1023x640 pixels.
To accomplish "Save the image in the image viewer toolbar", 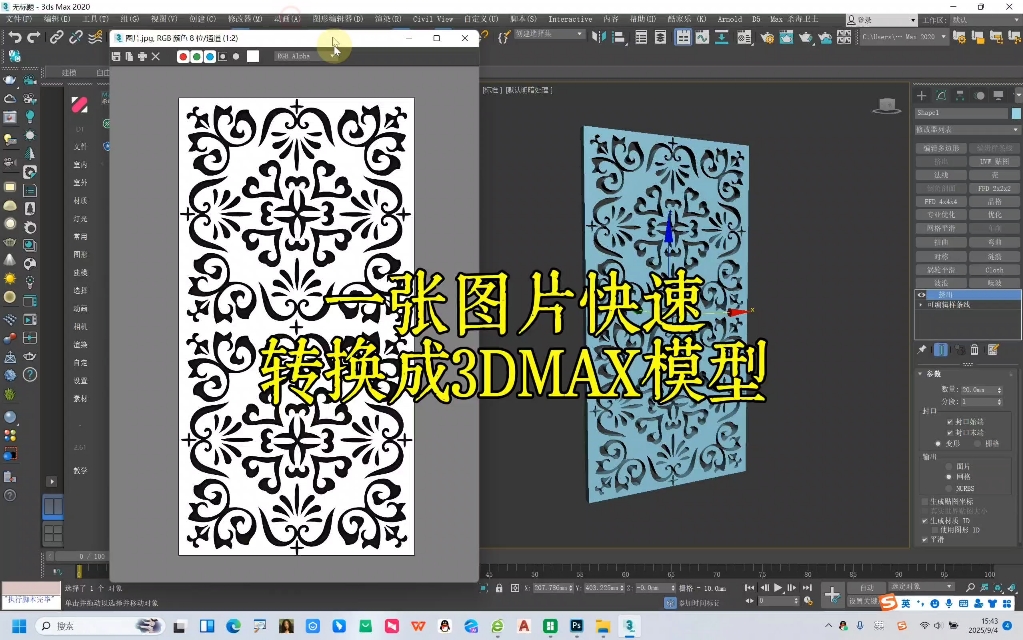I will tap(115, 56).
